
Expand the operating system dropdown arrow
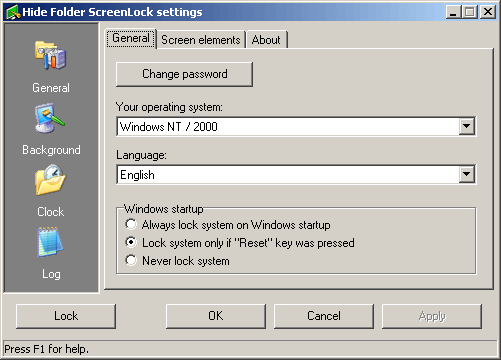tap(467, 126)
